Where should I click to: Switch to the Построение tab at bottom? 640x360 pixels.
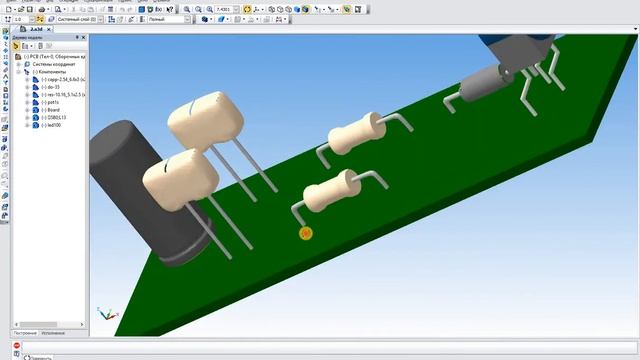[x=25, y=333]
